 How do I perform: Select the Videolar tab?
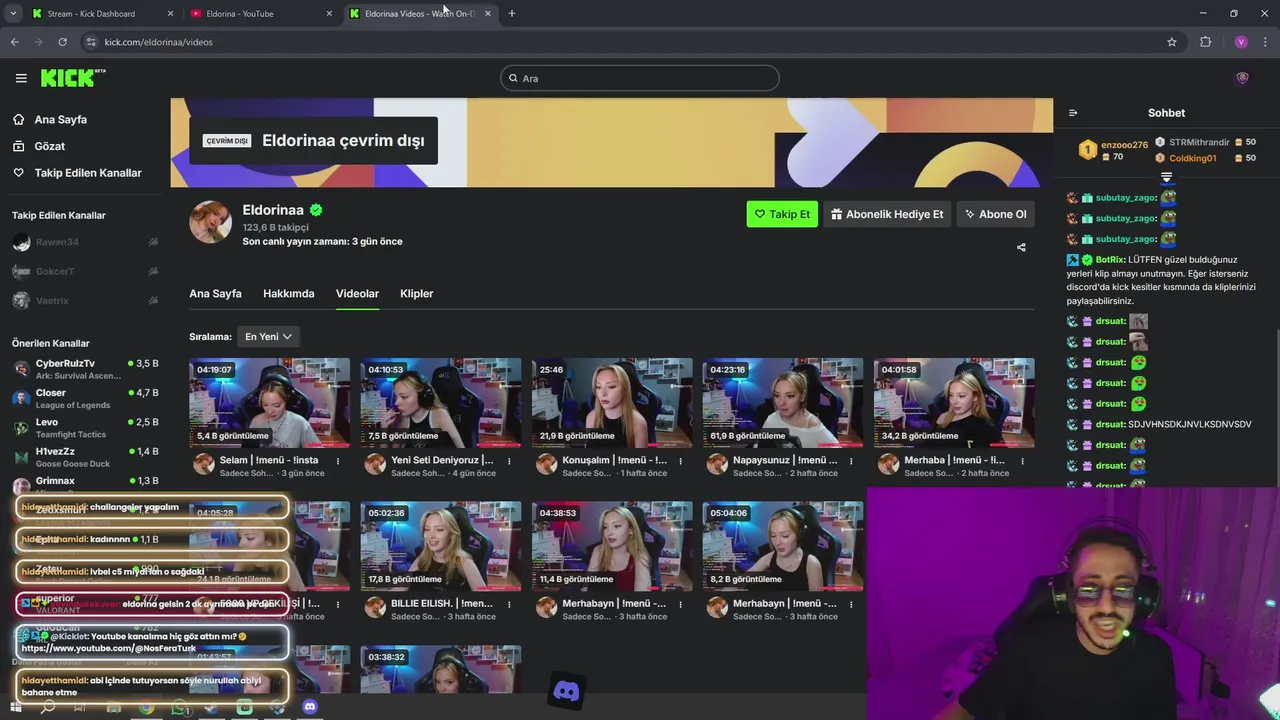point(357,293)
